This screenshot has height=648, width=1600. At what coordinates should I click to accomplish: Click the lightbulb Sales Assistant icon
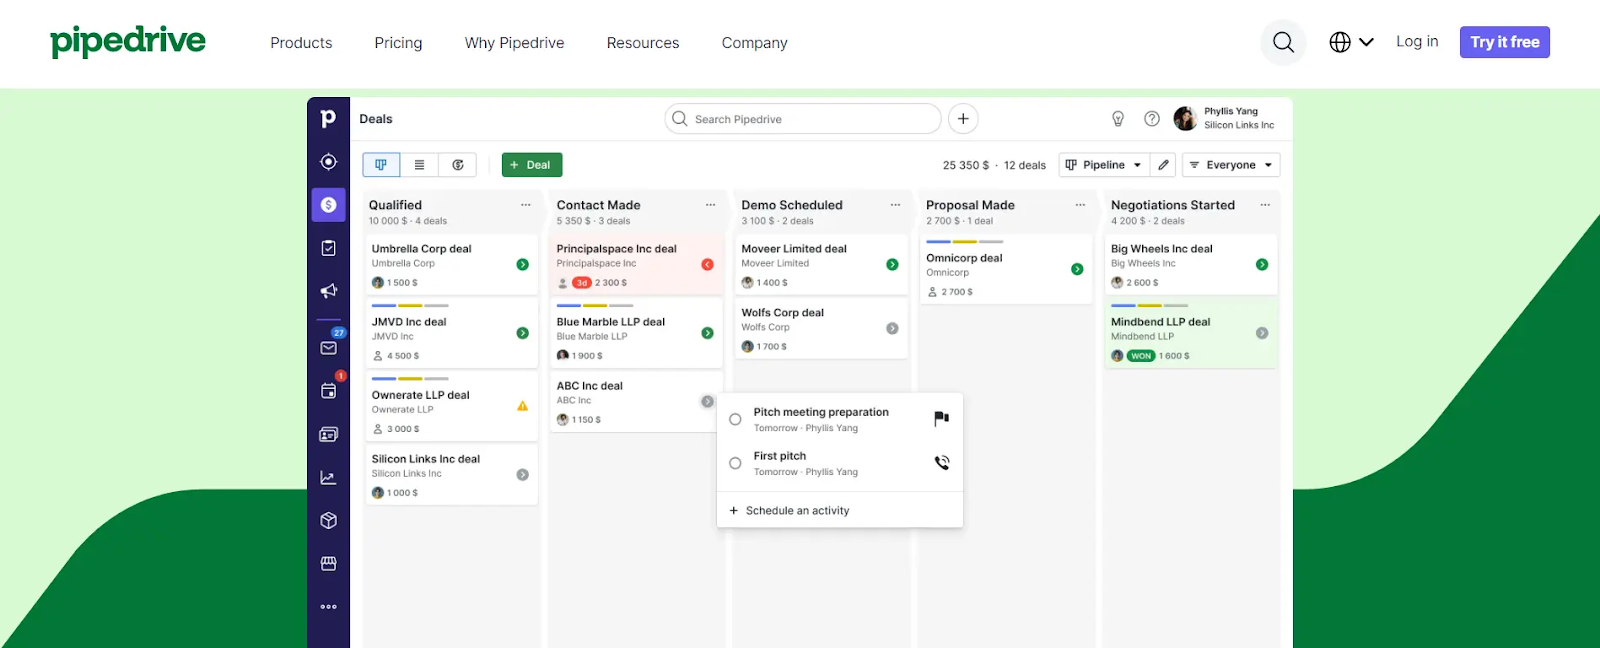tap(1118, 119)
